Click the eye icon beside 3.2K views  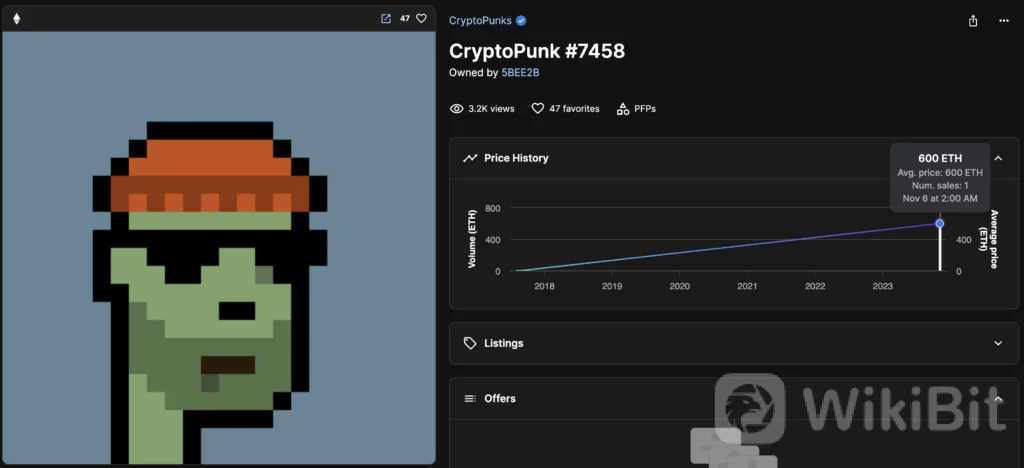pos(457,108)
